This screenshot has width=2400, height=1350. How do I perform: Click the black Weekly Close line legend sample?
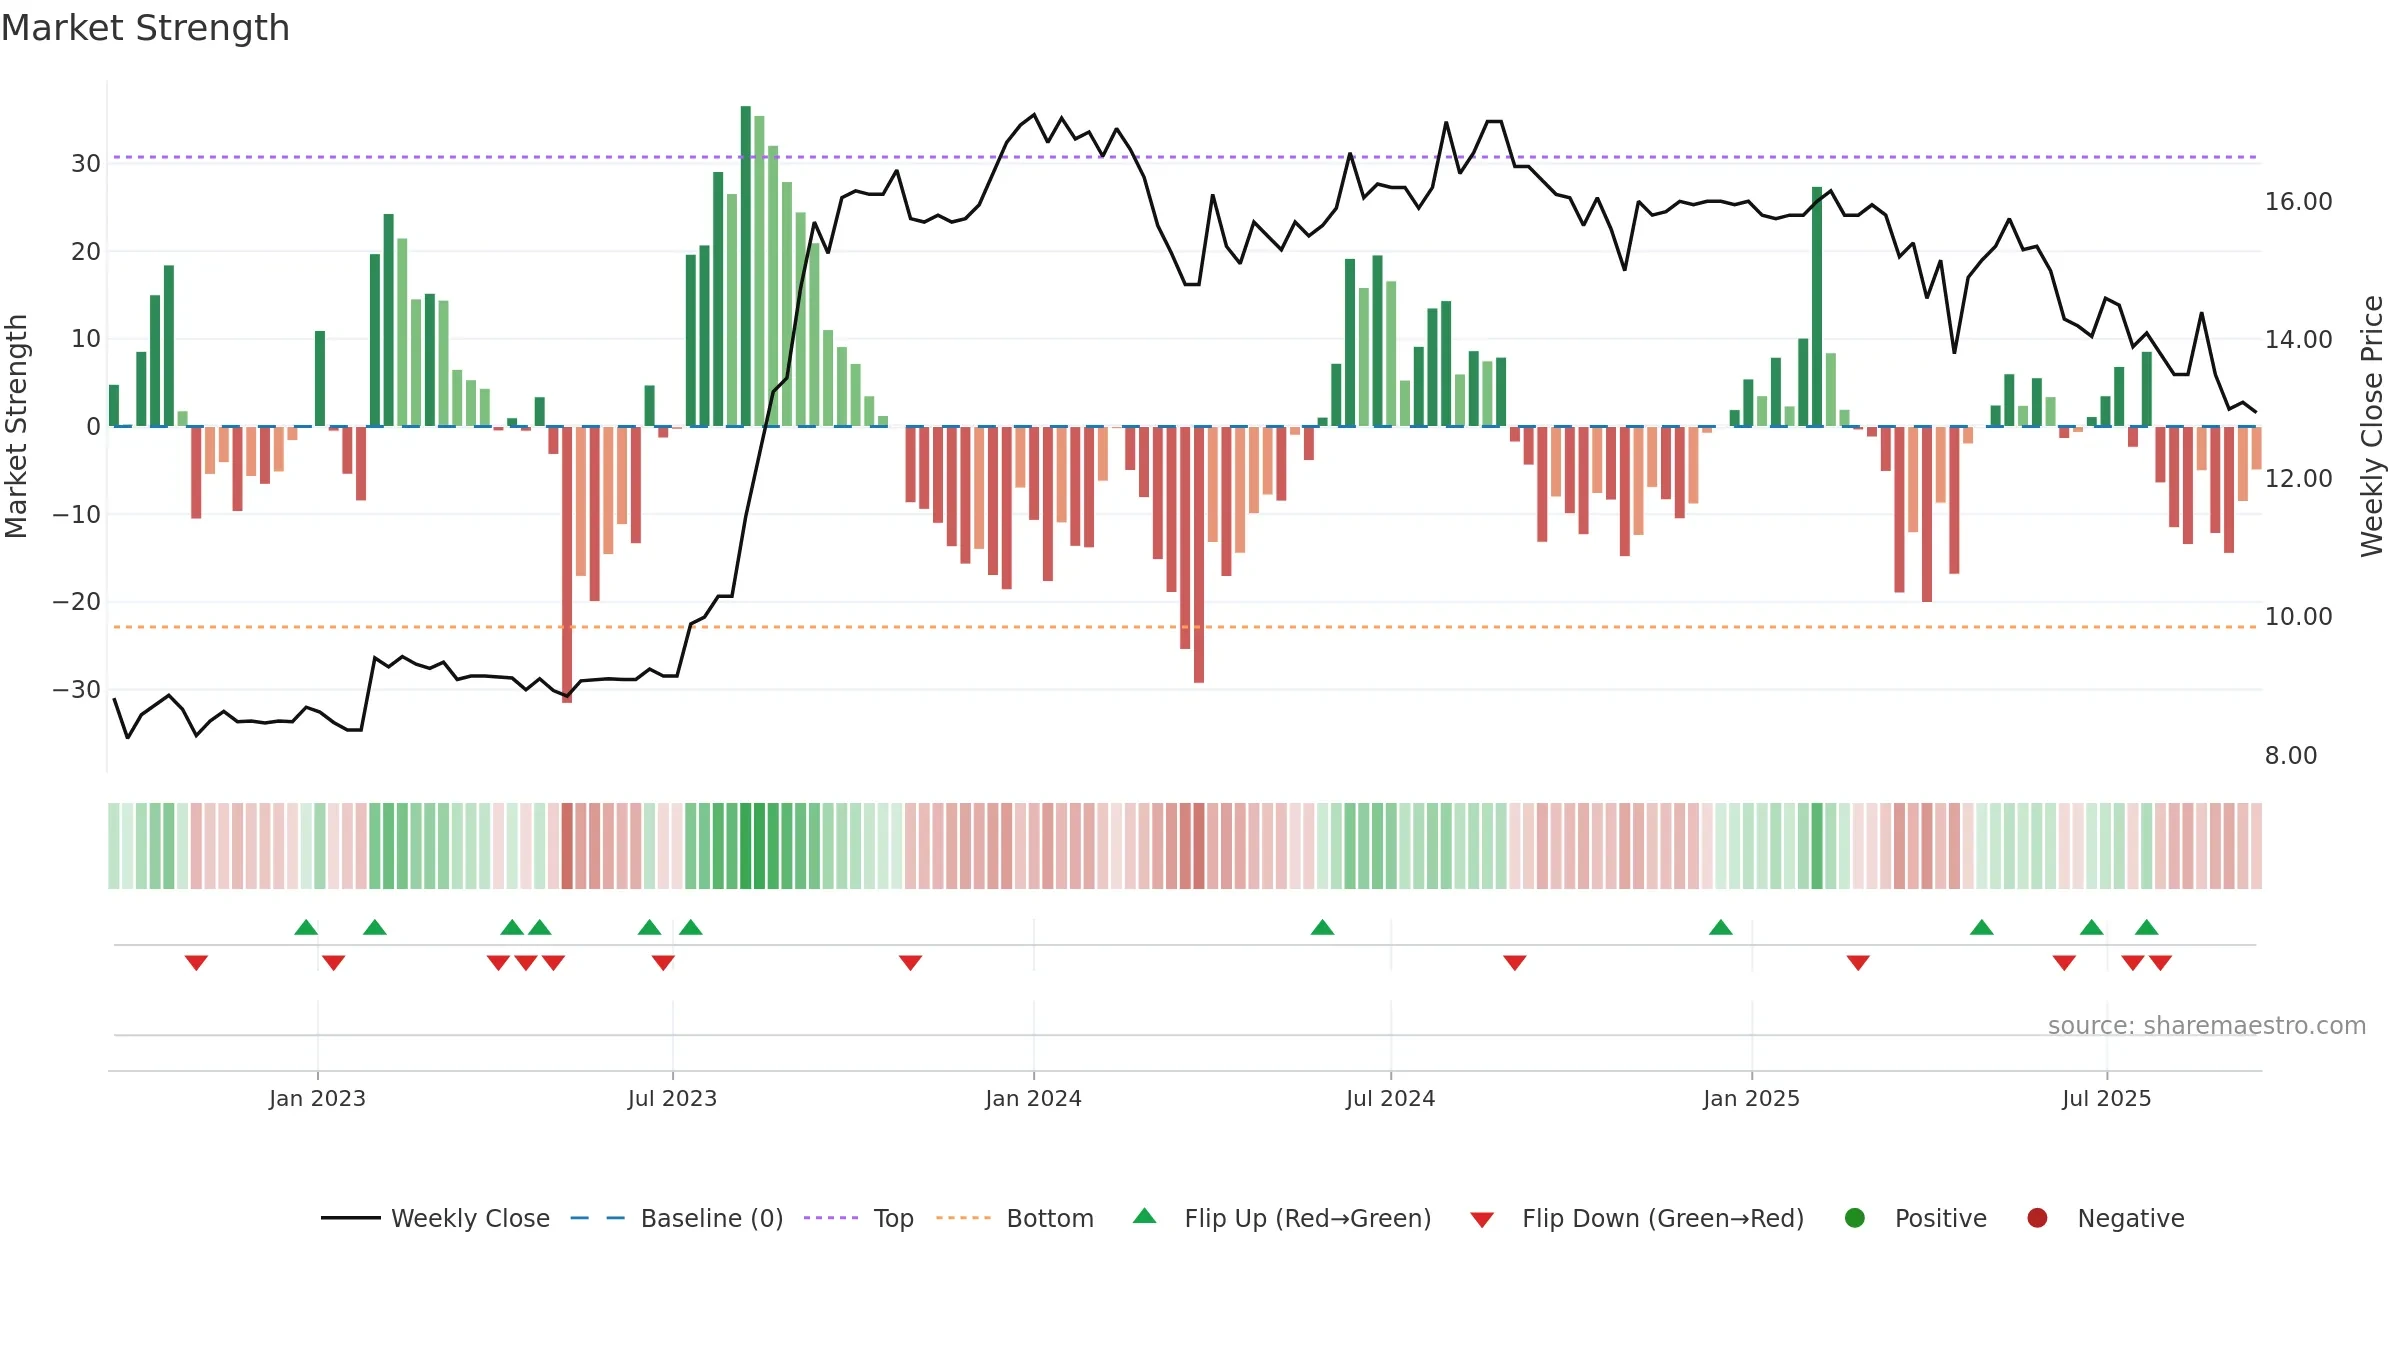pos(350,1218)
